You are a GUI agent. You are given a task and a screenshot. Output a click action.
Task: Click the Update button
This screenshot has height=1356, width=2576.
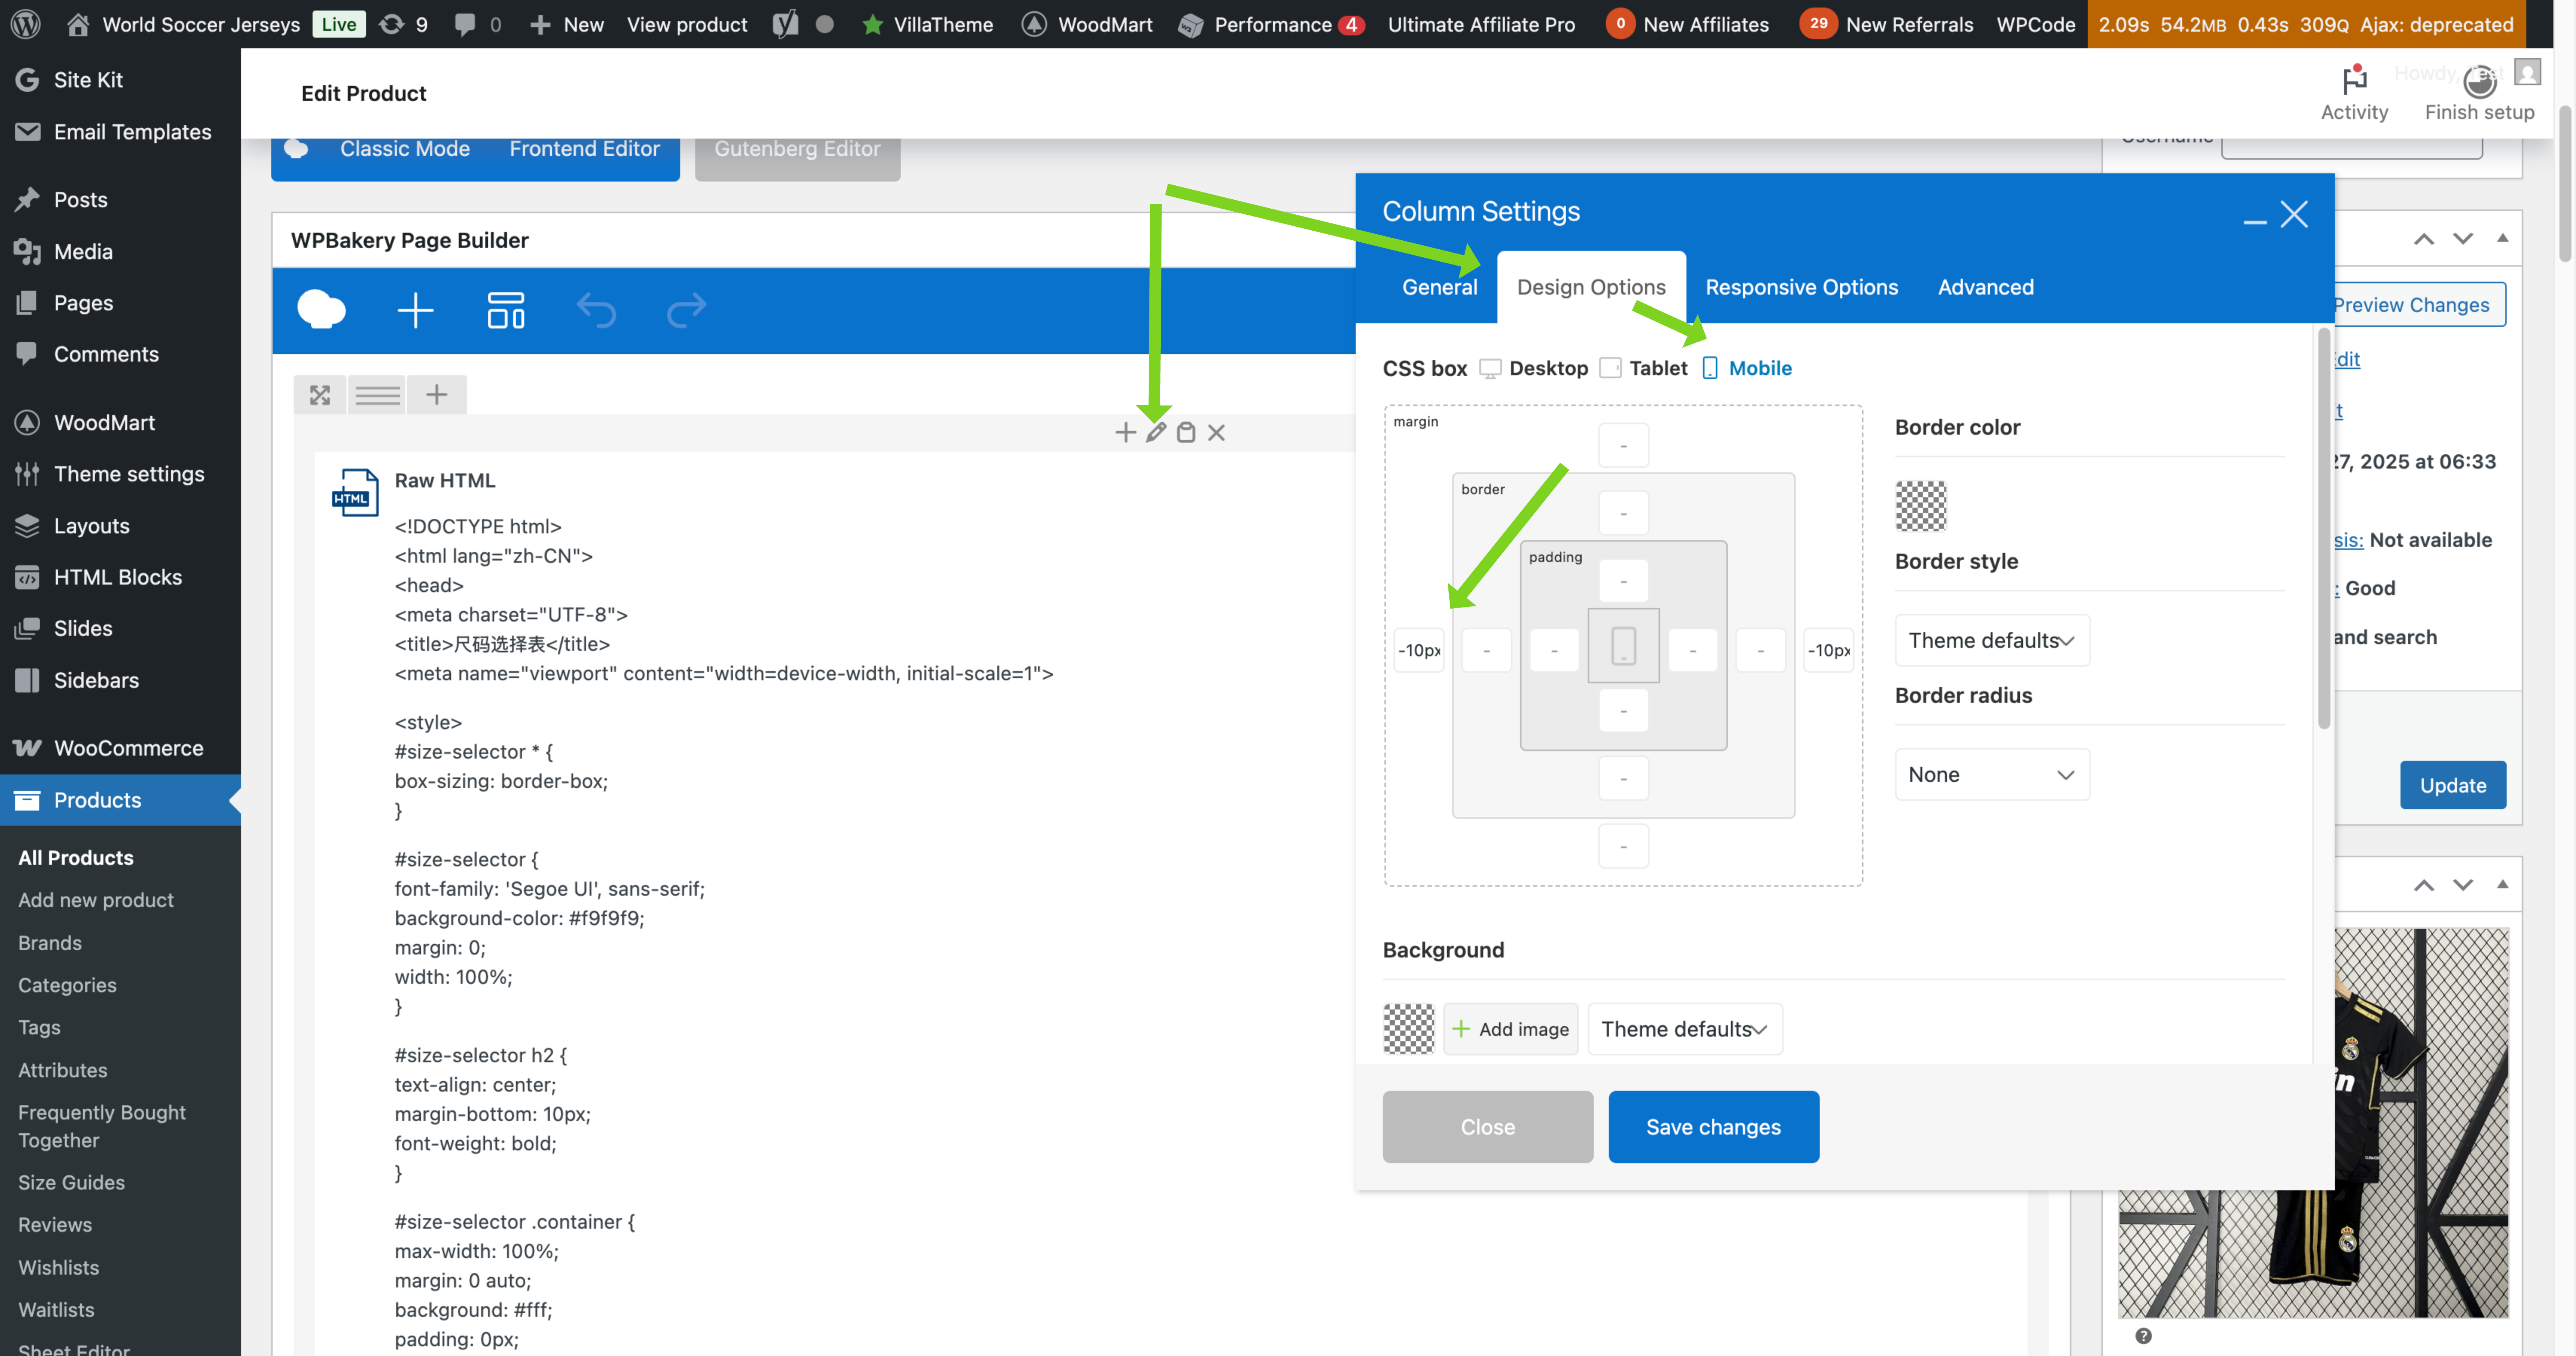pos(2452,785)
